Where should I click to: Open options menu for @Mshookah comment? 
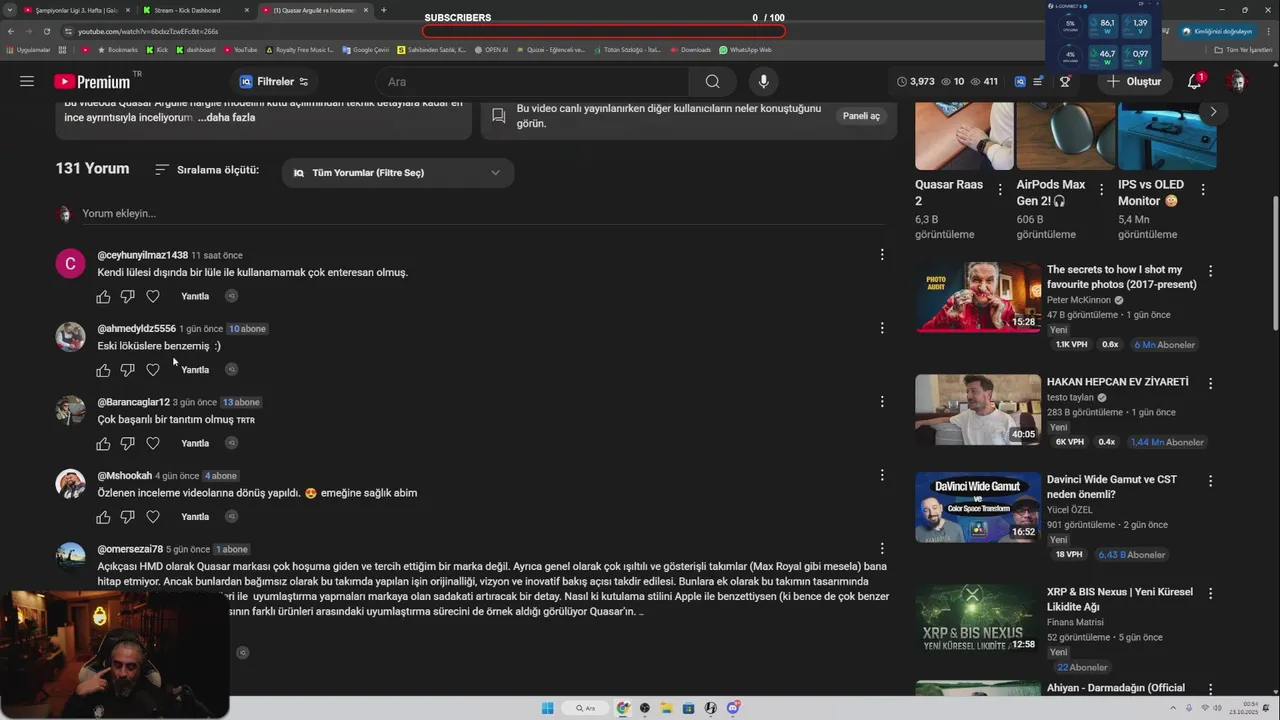[x=882, y=475]
